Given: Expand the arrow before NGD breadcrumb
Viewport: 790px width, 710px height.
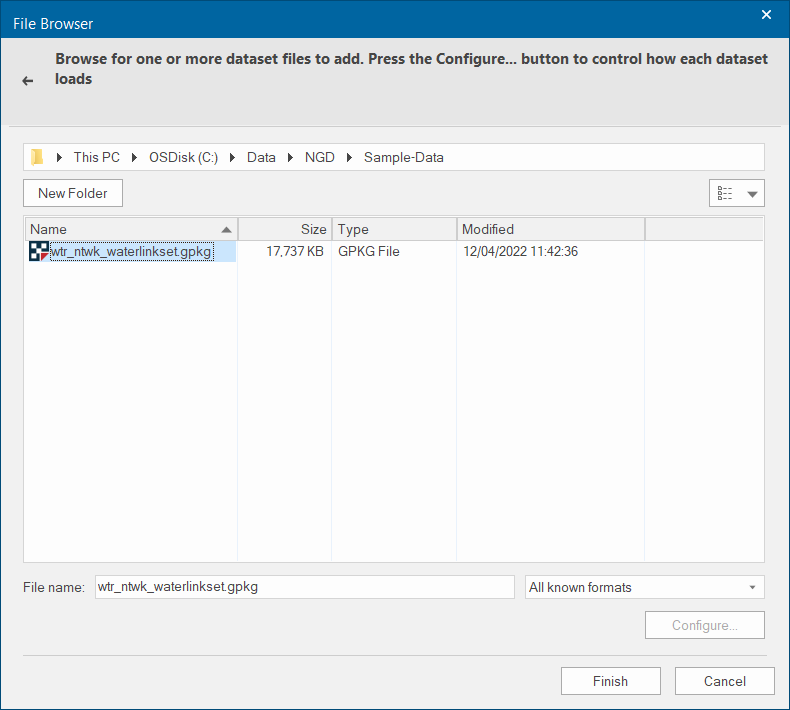Looking at the screenshot, I should coord(290,158).
